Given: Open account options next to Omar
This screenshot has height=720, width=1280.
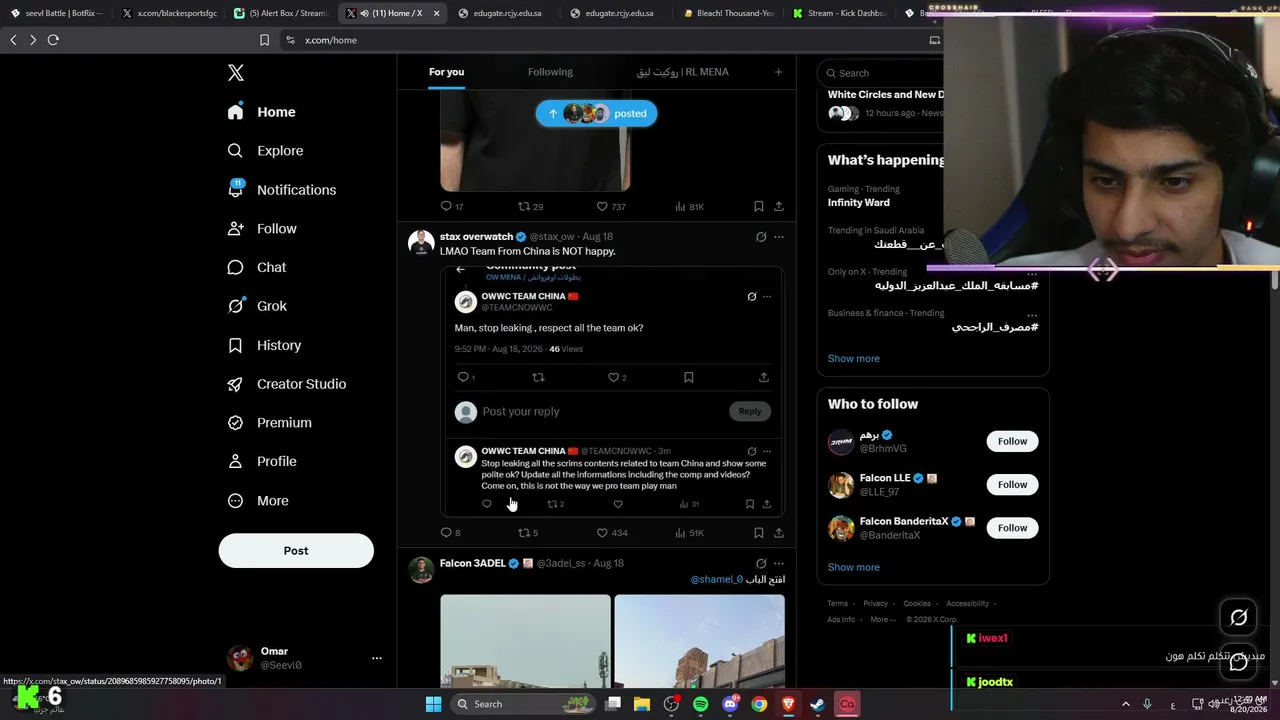Looking at the screenshot, I should coord(376,658).
